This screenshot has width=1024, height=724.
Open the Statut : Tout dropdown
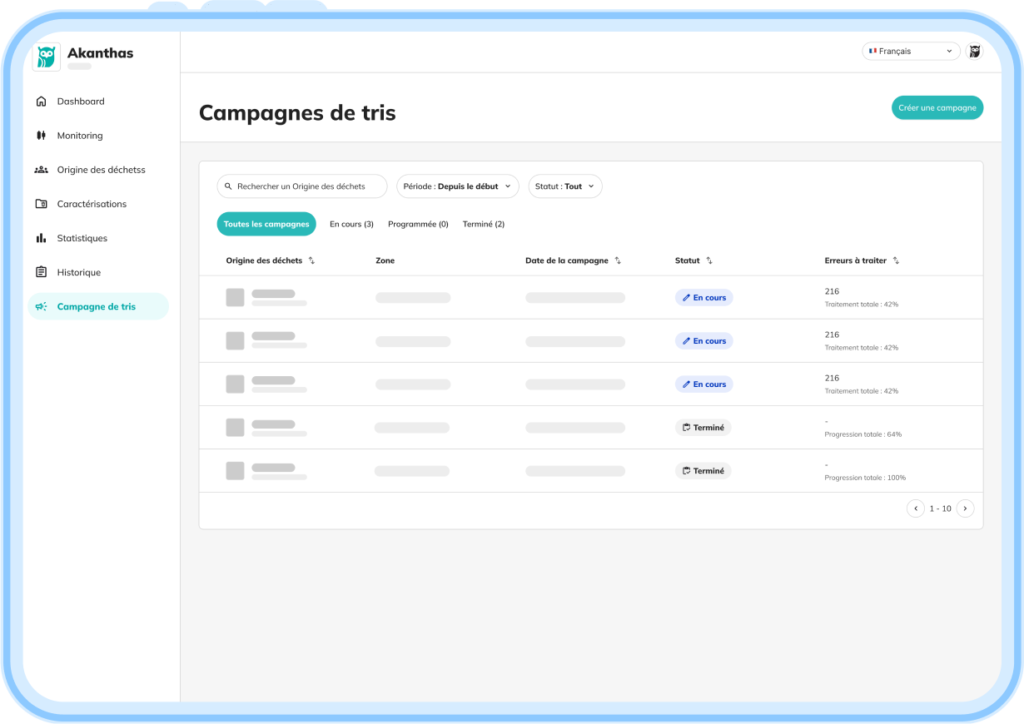click(x=565, y=186)
